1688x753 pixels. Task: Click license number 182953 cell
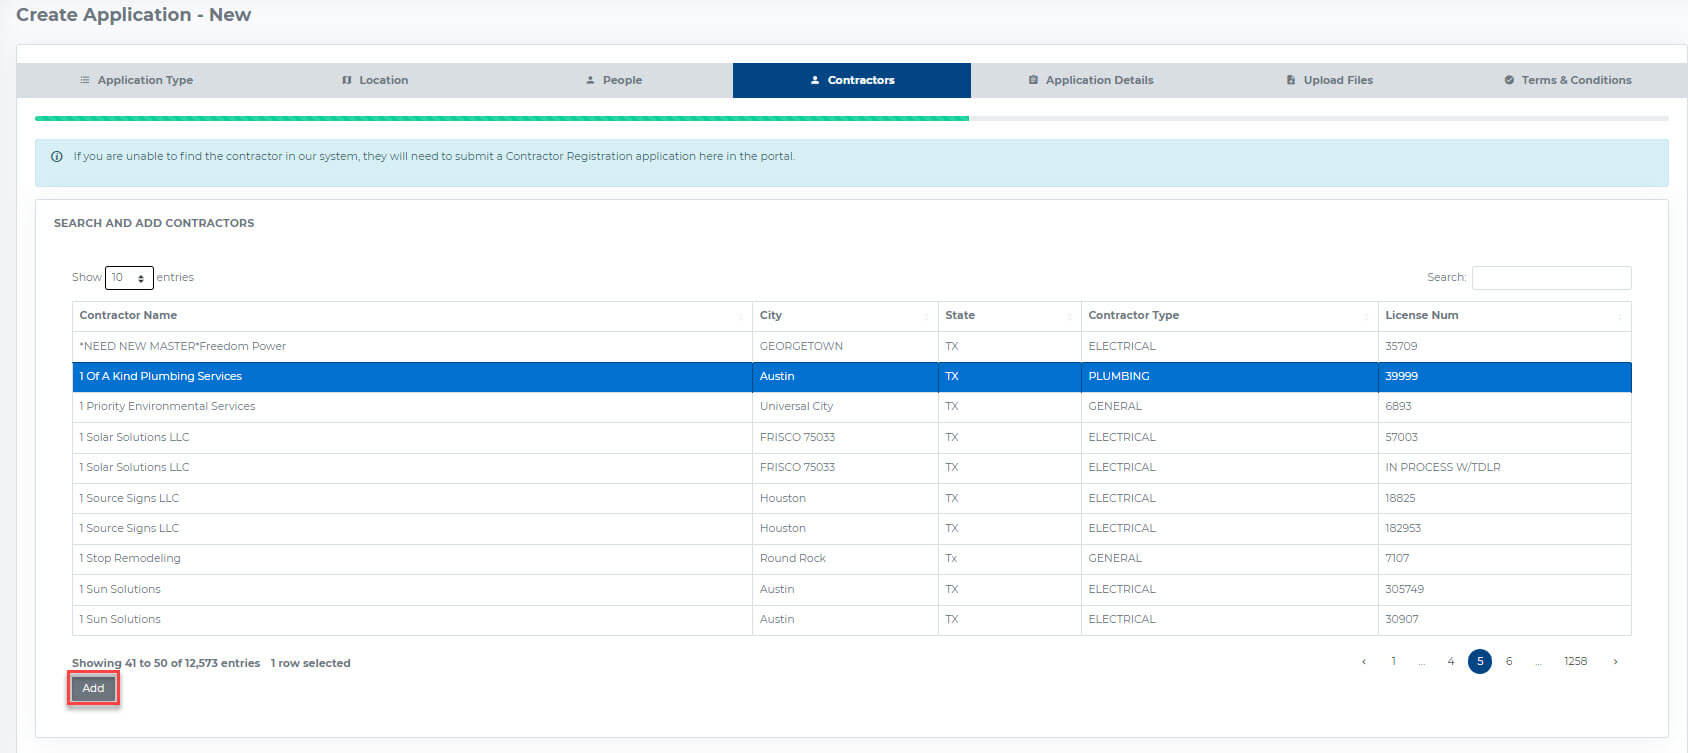pos(1504,528)
